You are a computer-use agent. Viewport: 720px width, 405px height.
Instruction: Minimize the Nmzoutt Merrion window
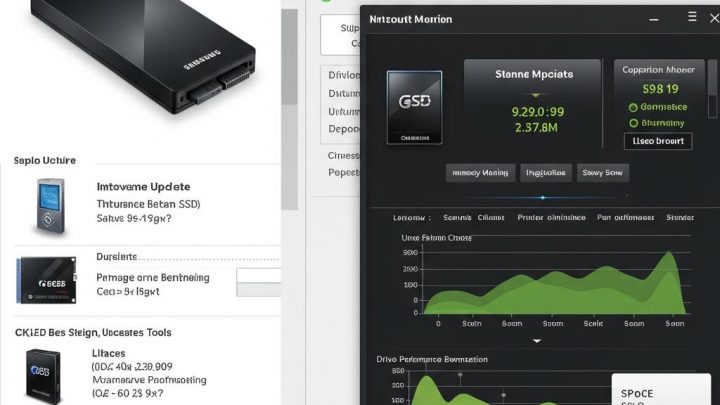coord(654,20)
